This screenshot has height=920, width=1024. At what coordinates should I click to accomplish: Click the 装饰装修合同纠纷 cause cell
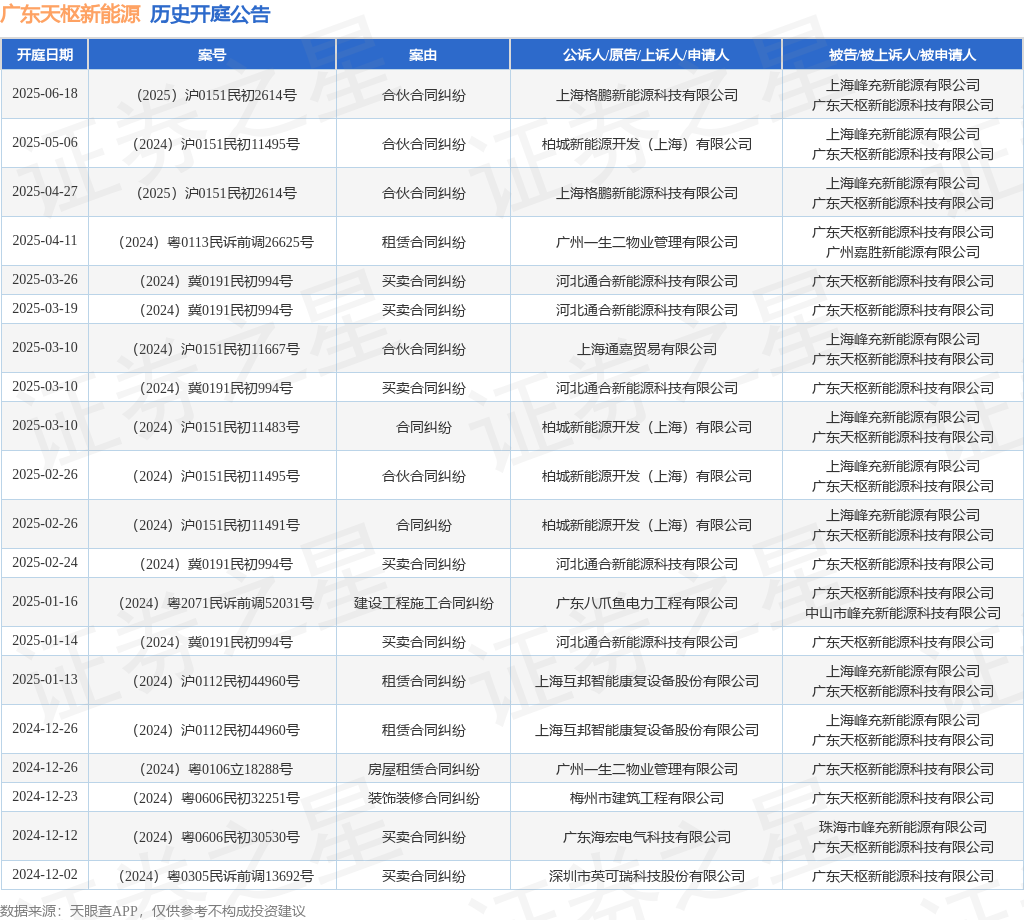point(423,798)
